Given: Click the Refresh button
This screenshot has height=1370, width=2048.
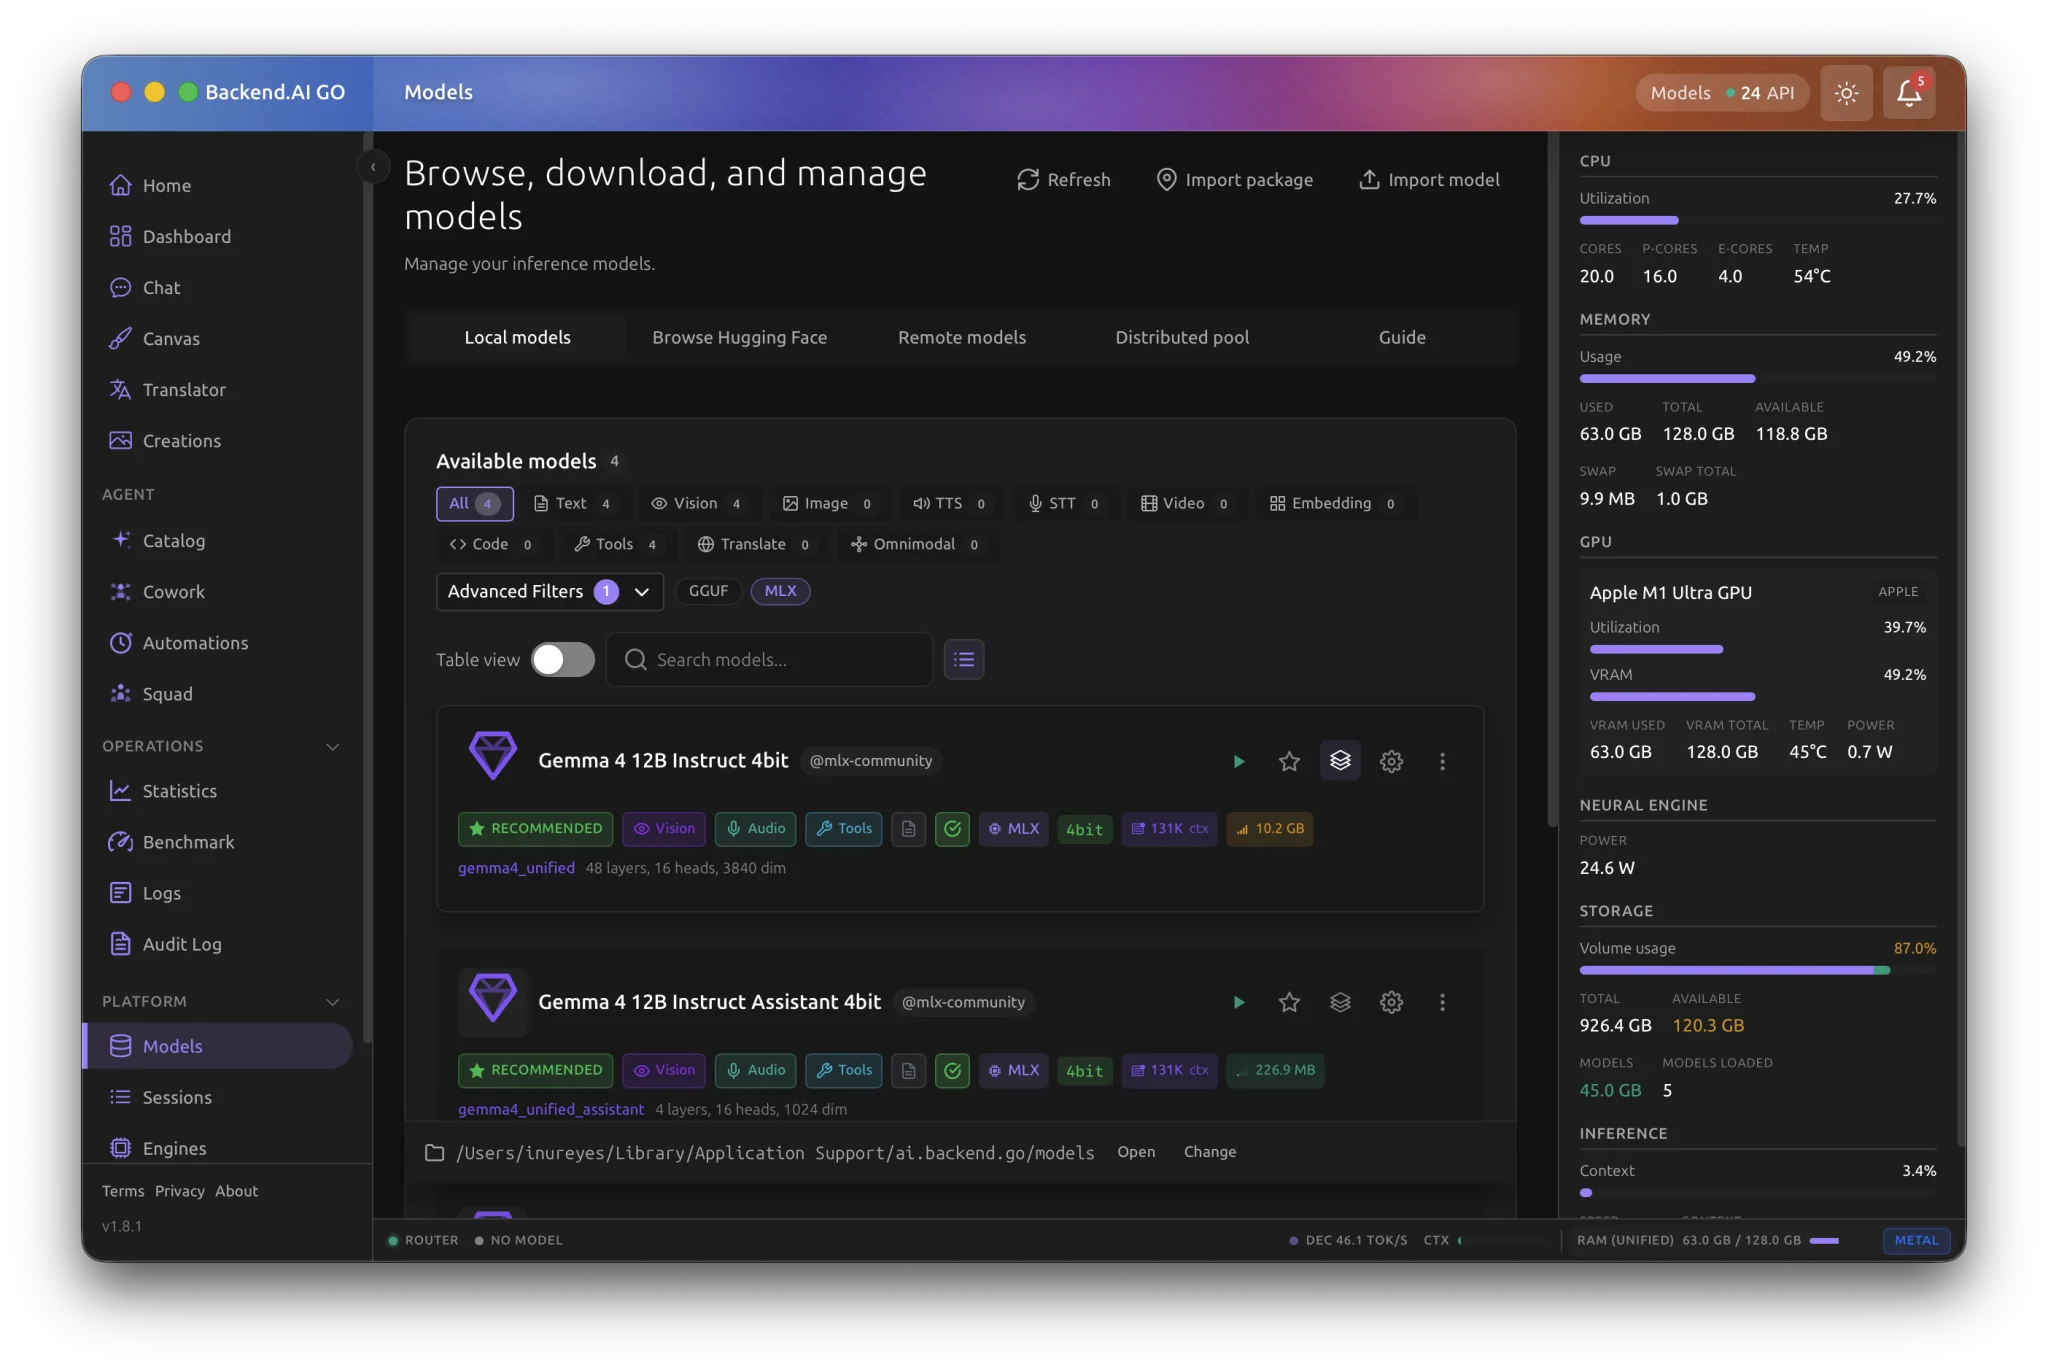Looking at the screenshot, I should (1064, 180).
